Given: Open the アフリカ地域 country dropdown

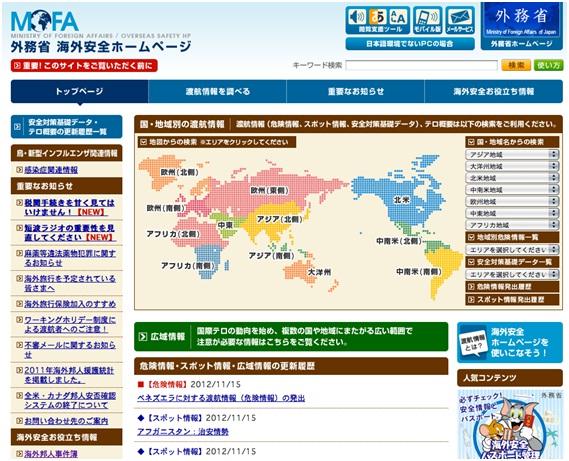Looking at the screenshot, I should point(512,225).
